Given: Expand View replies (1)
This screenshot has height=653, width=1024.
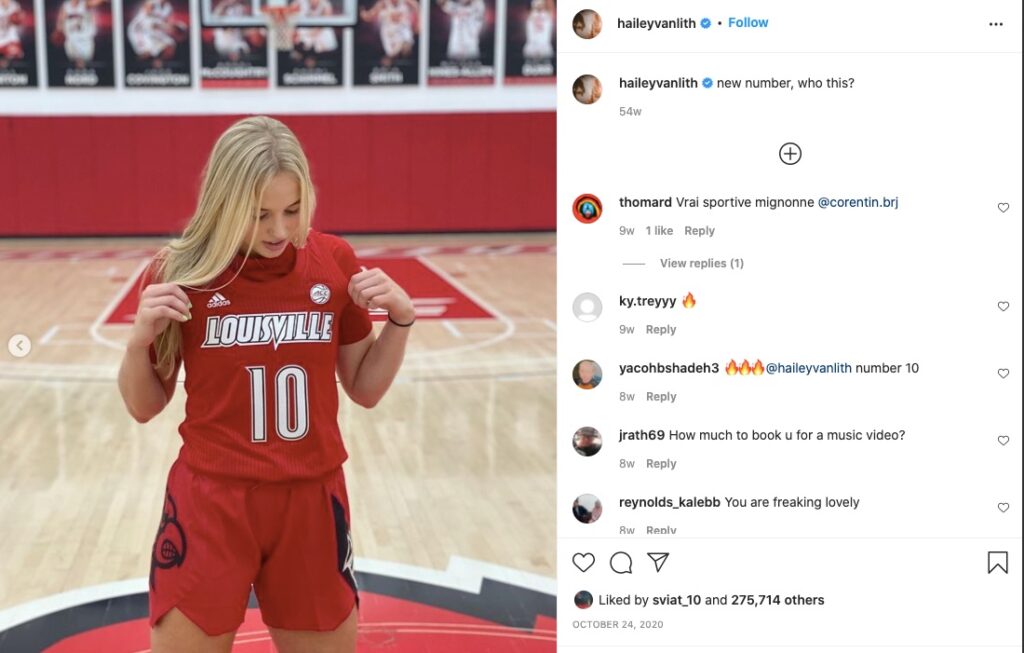Looking at the screenshot, I should click(x=701, y=263).
